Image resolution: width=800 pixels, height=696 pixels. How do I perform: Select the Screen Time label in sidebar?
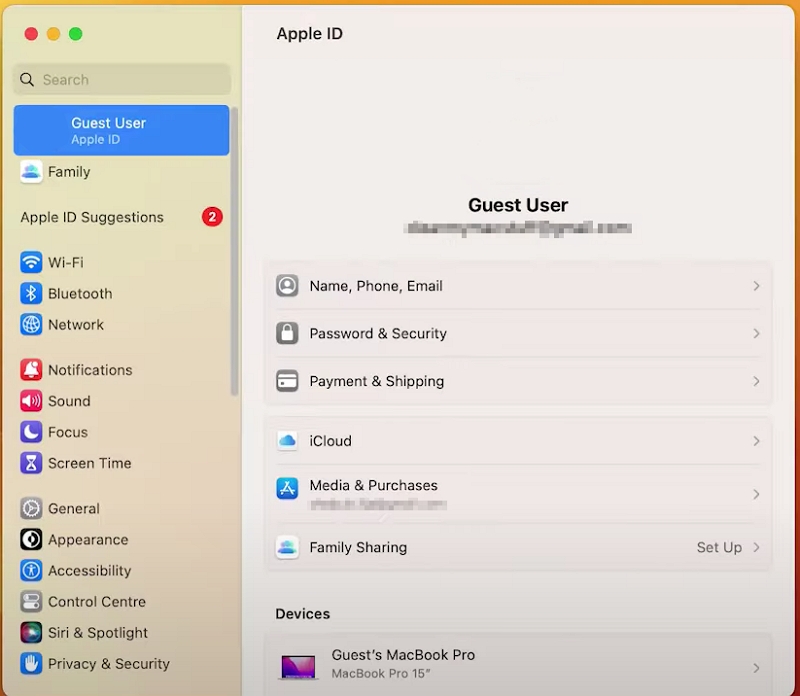pos(90,463)
